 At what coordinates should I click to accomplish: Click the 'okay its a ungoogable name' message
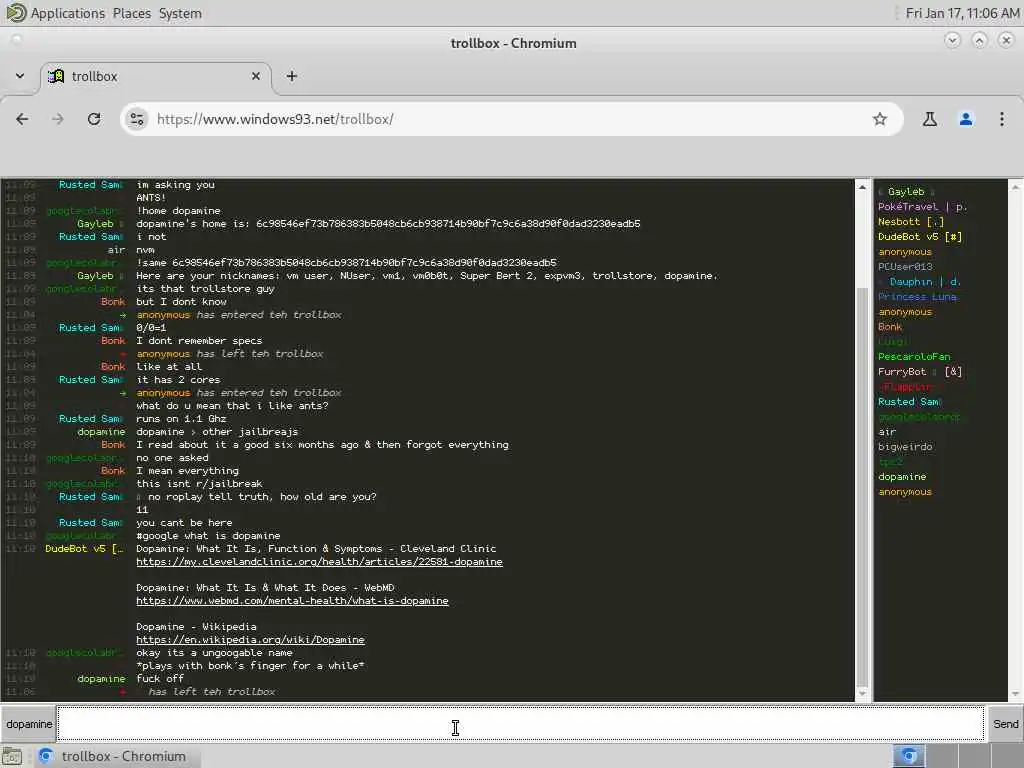pos(214,653)
